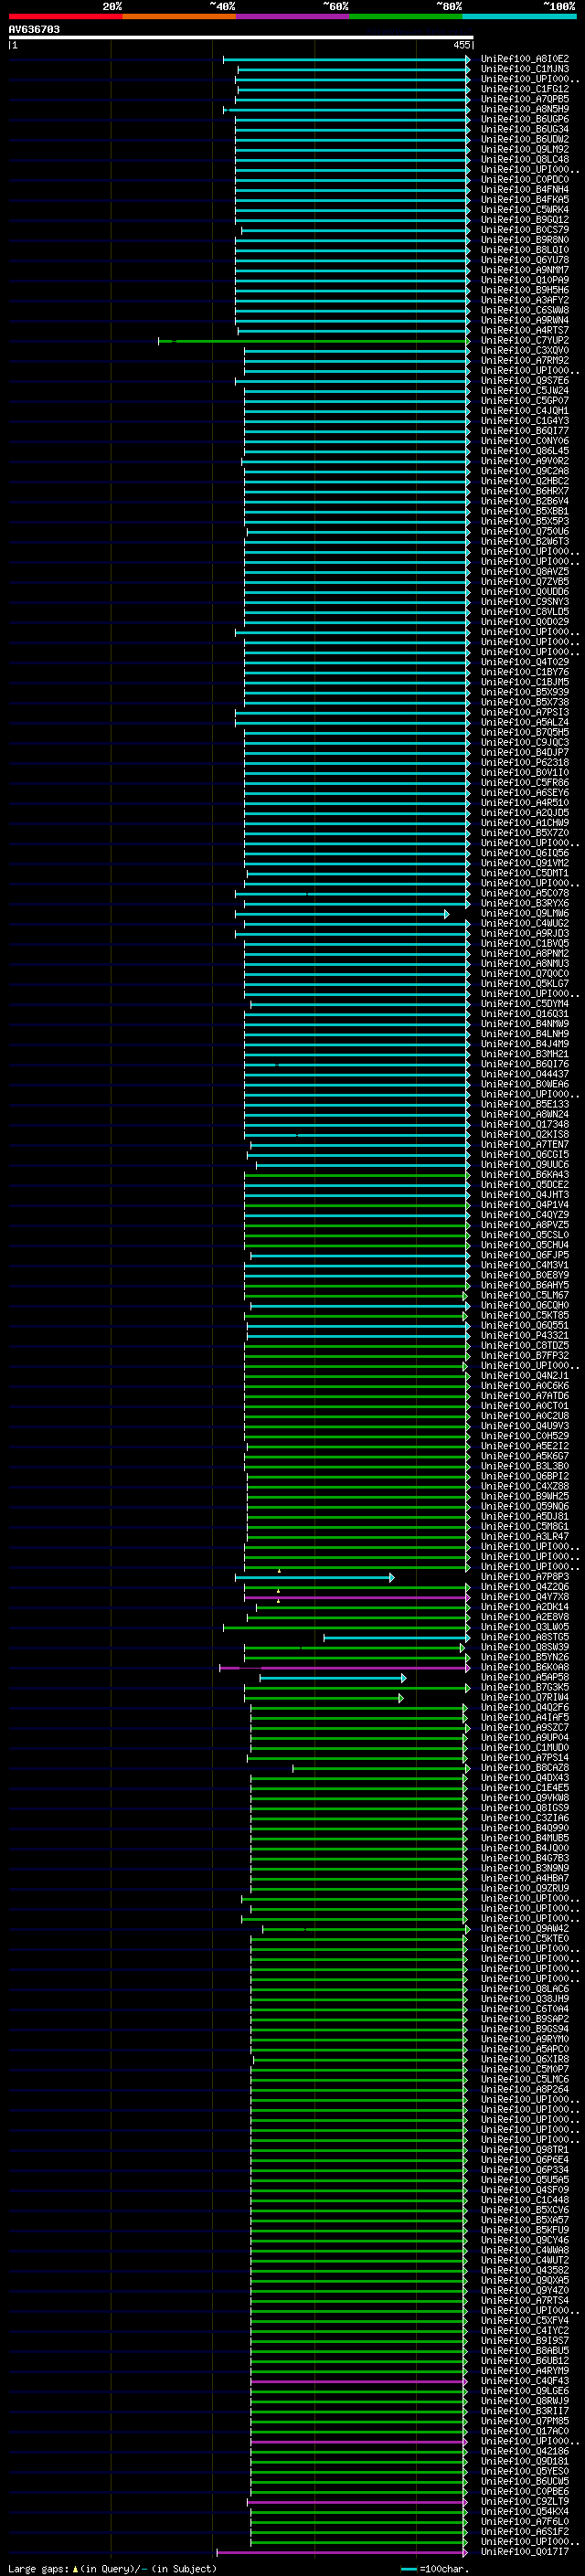Select the UniRef100_Q6IQ56 label
This screenshot has height=2576, width=585.
click(525, 853)
